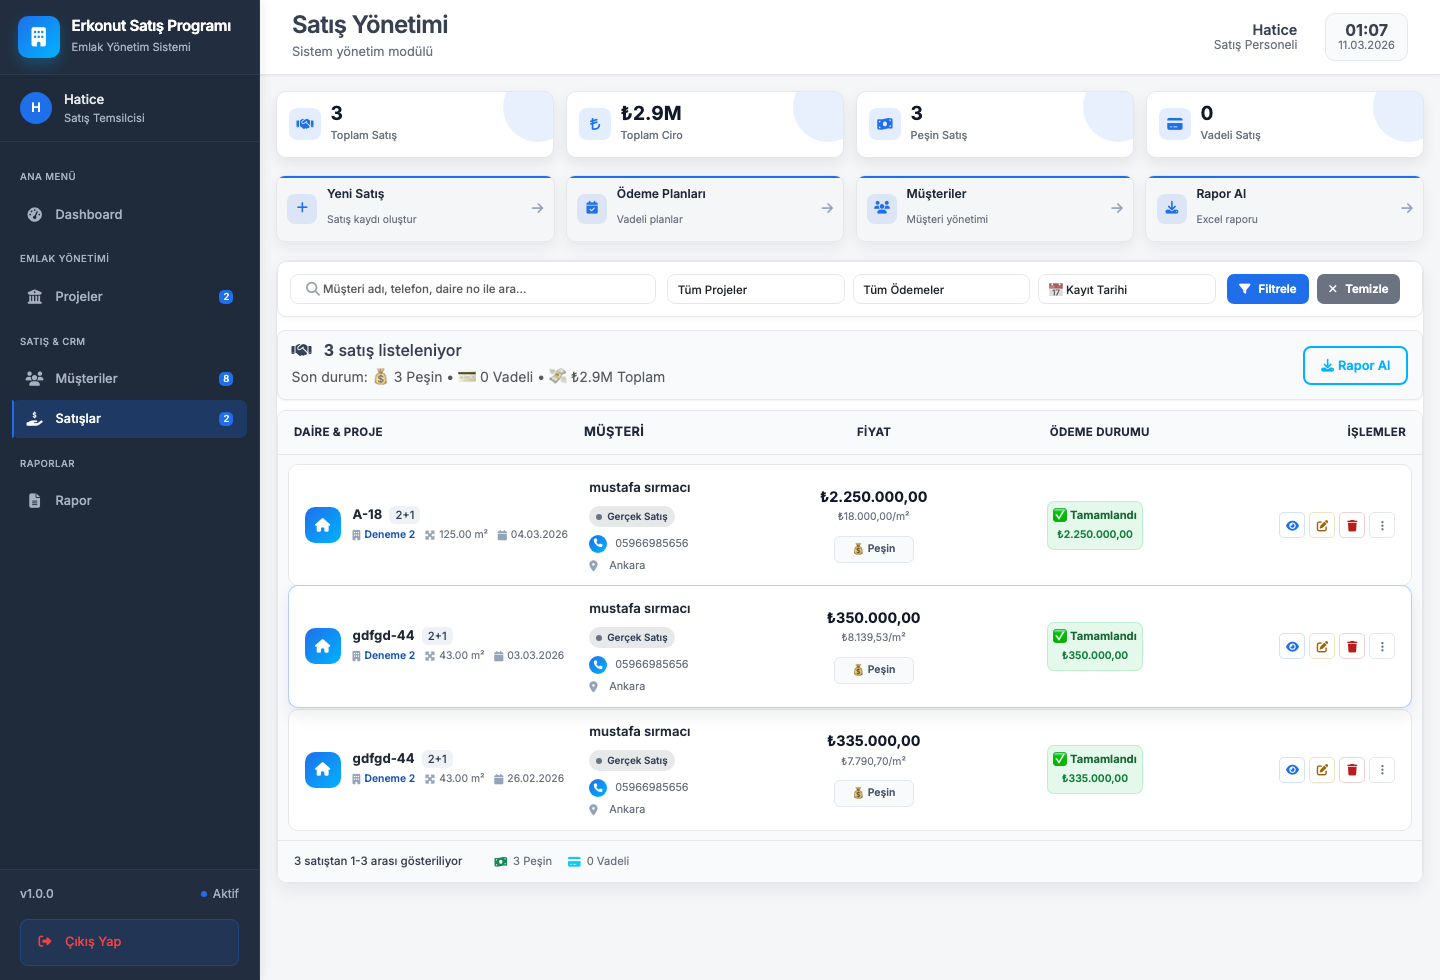Click the Hatice user avatar in sidebar
1440x980 pixels.
click(36, 108)
